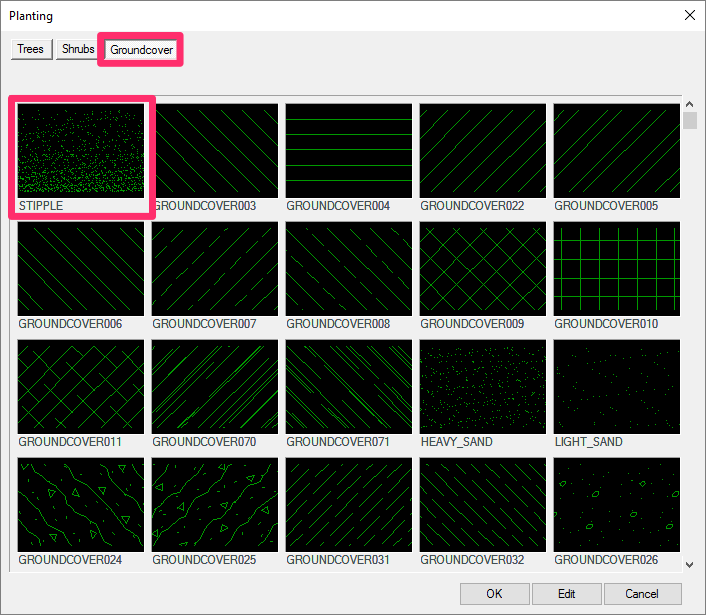
Task: Pick the GROUNDCOVER026 pebble pattern
Action: coord(617,505)
